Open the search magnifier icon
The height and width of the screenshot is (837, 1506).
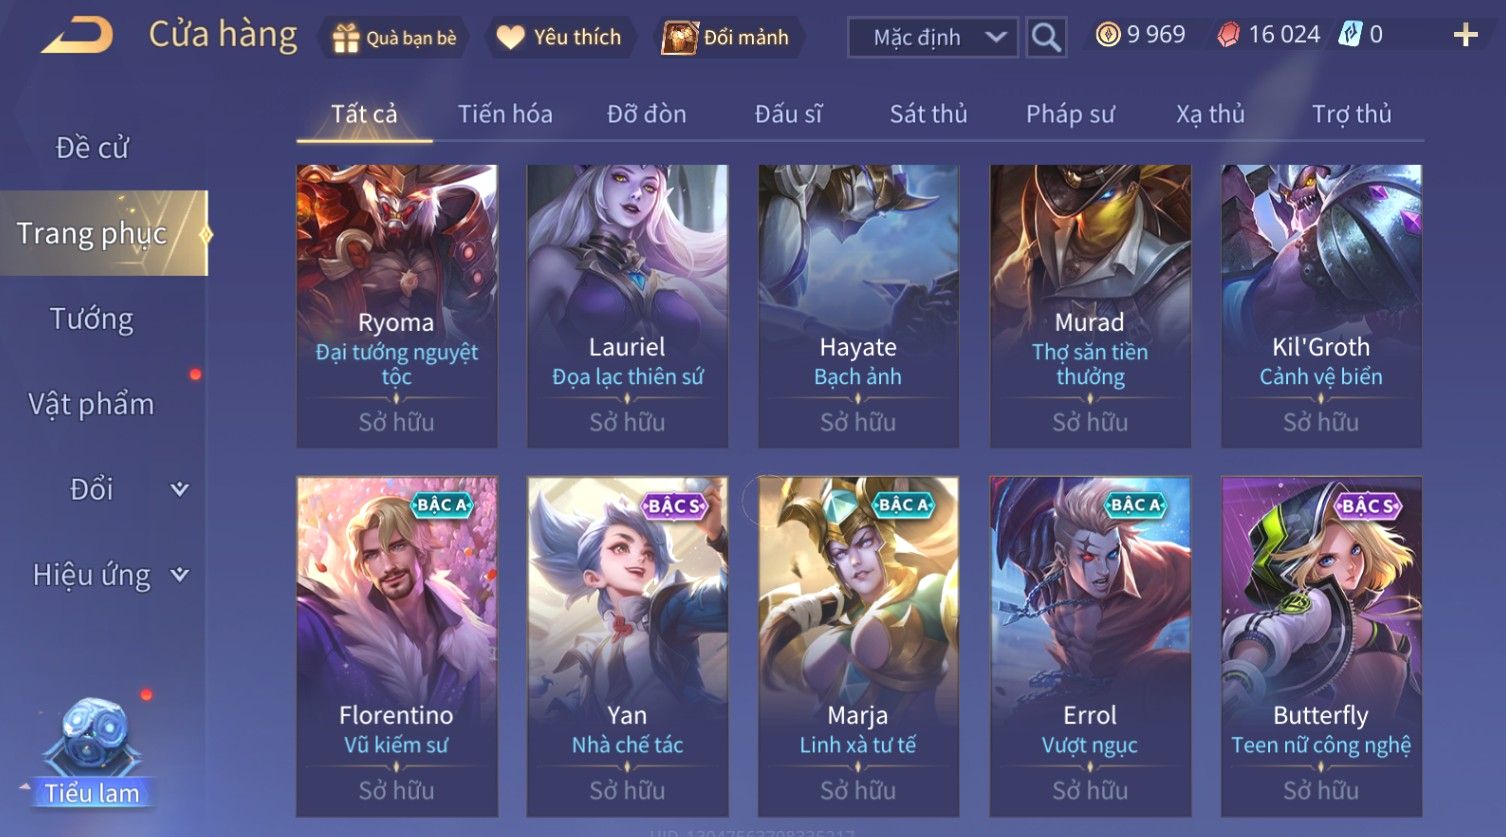tap(1046, 38)
